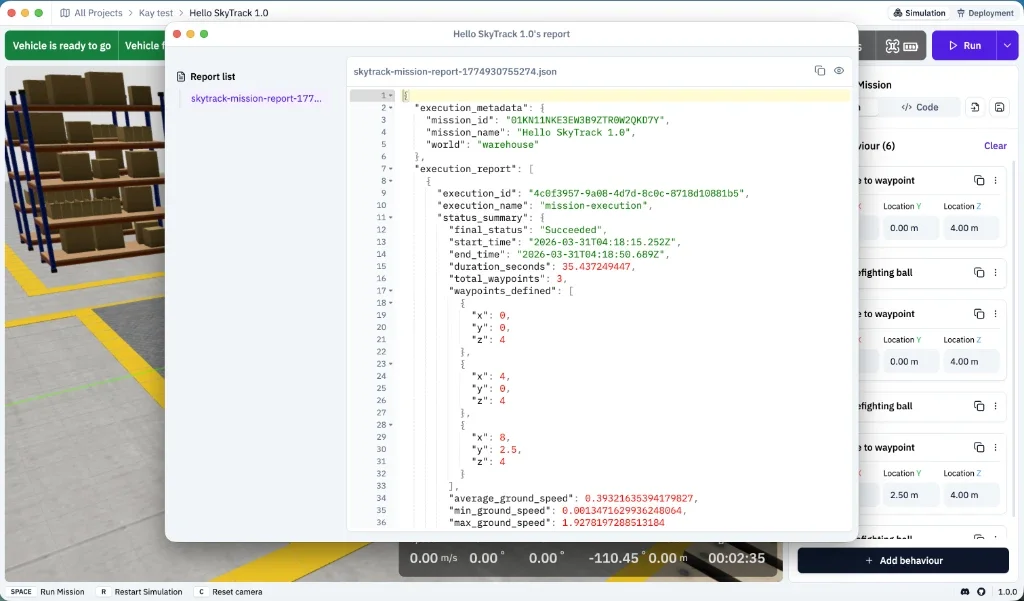The height and width of the screenshot is (601, 1024).
Task: Click the "warehouse" world value
Action: point(508,144)
